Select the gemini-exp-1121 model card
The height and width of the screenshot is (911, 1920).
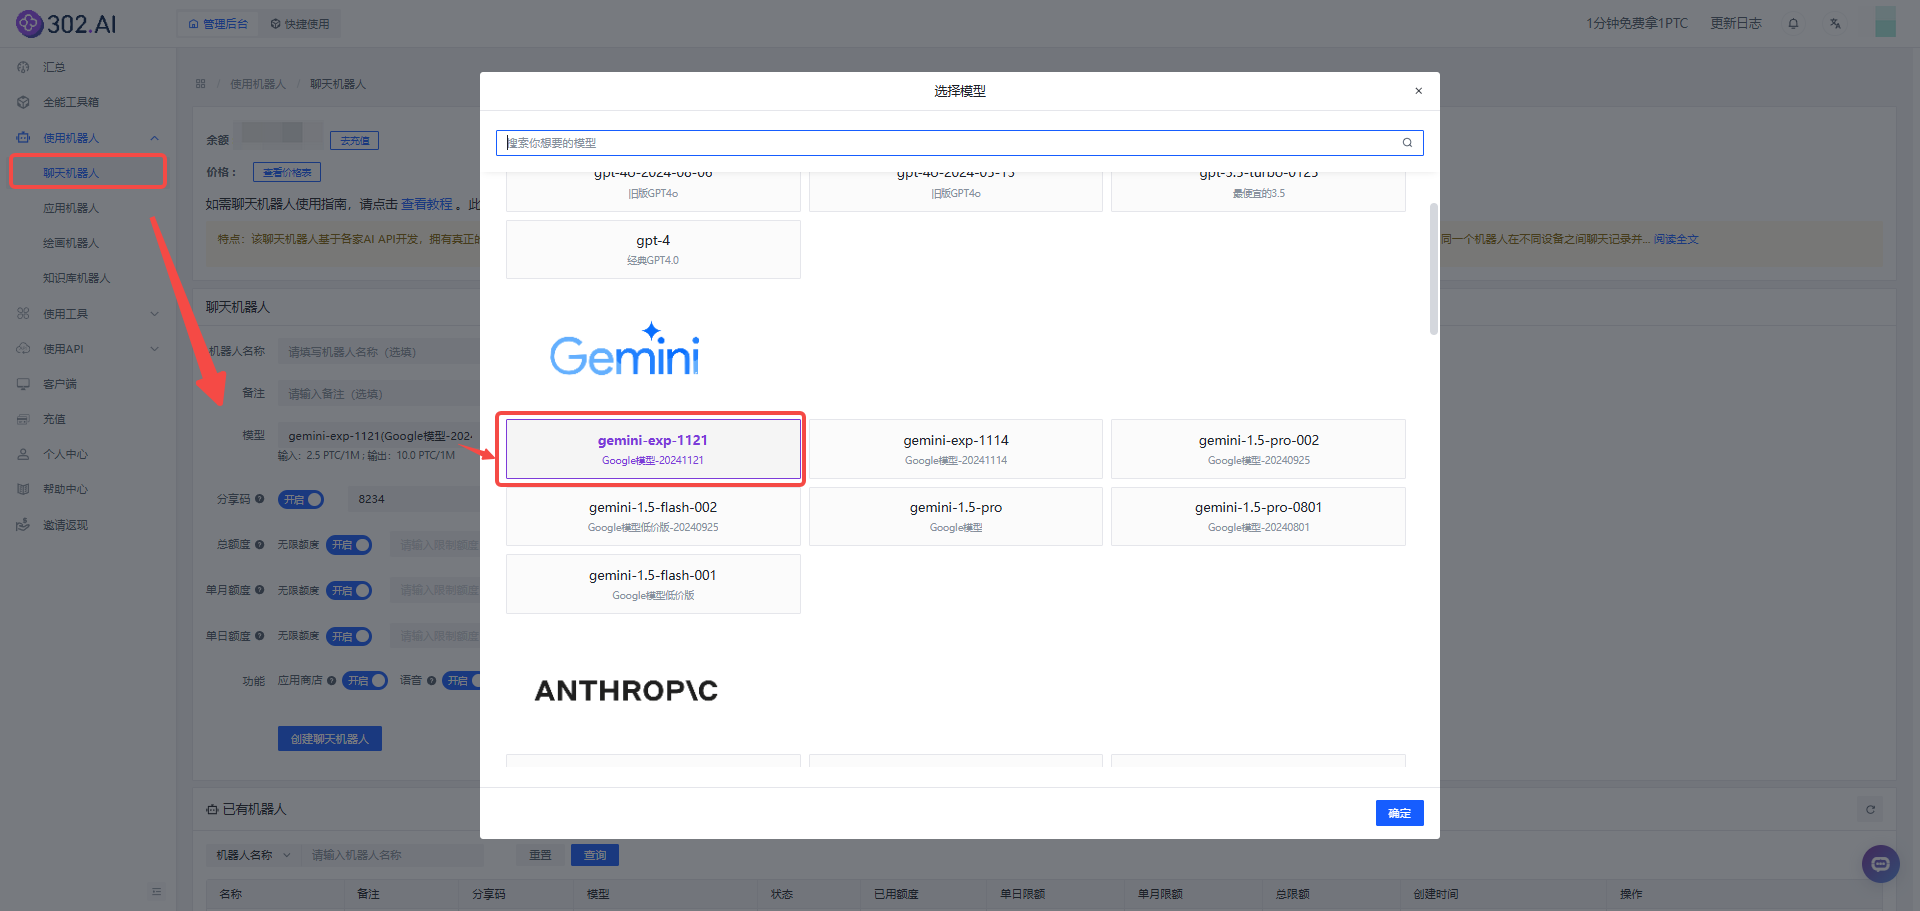point(653,449)
